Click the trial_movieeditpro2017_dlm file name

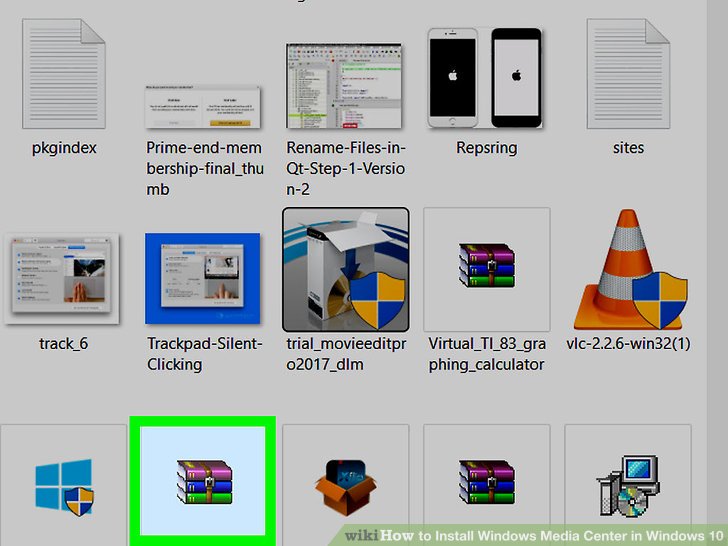click(346, 354)
